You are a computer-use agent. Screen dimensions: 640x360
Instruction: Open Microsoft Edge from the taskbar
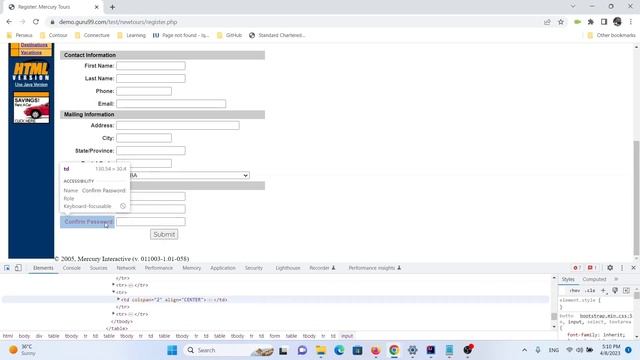tap(339, 350)
